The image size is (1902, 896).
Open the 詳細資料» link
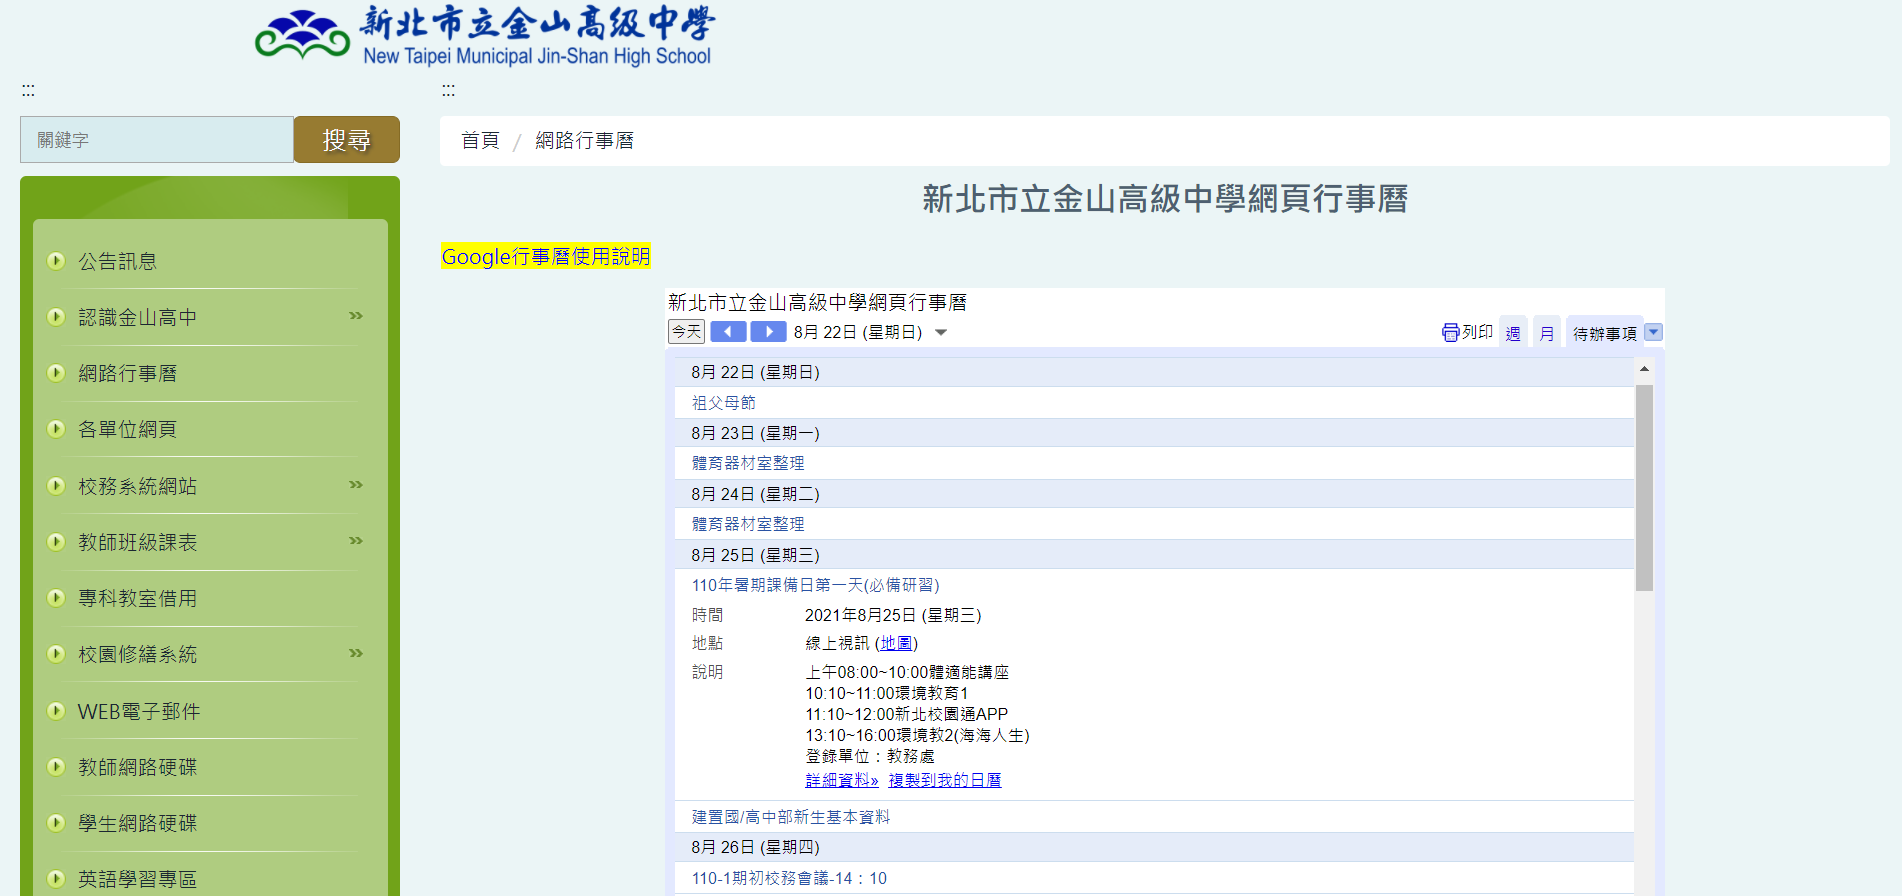point(842,780)
